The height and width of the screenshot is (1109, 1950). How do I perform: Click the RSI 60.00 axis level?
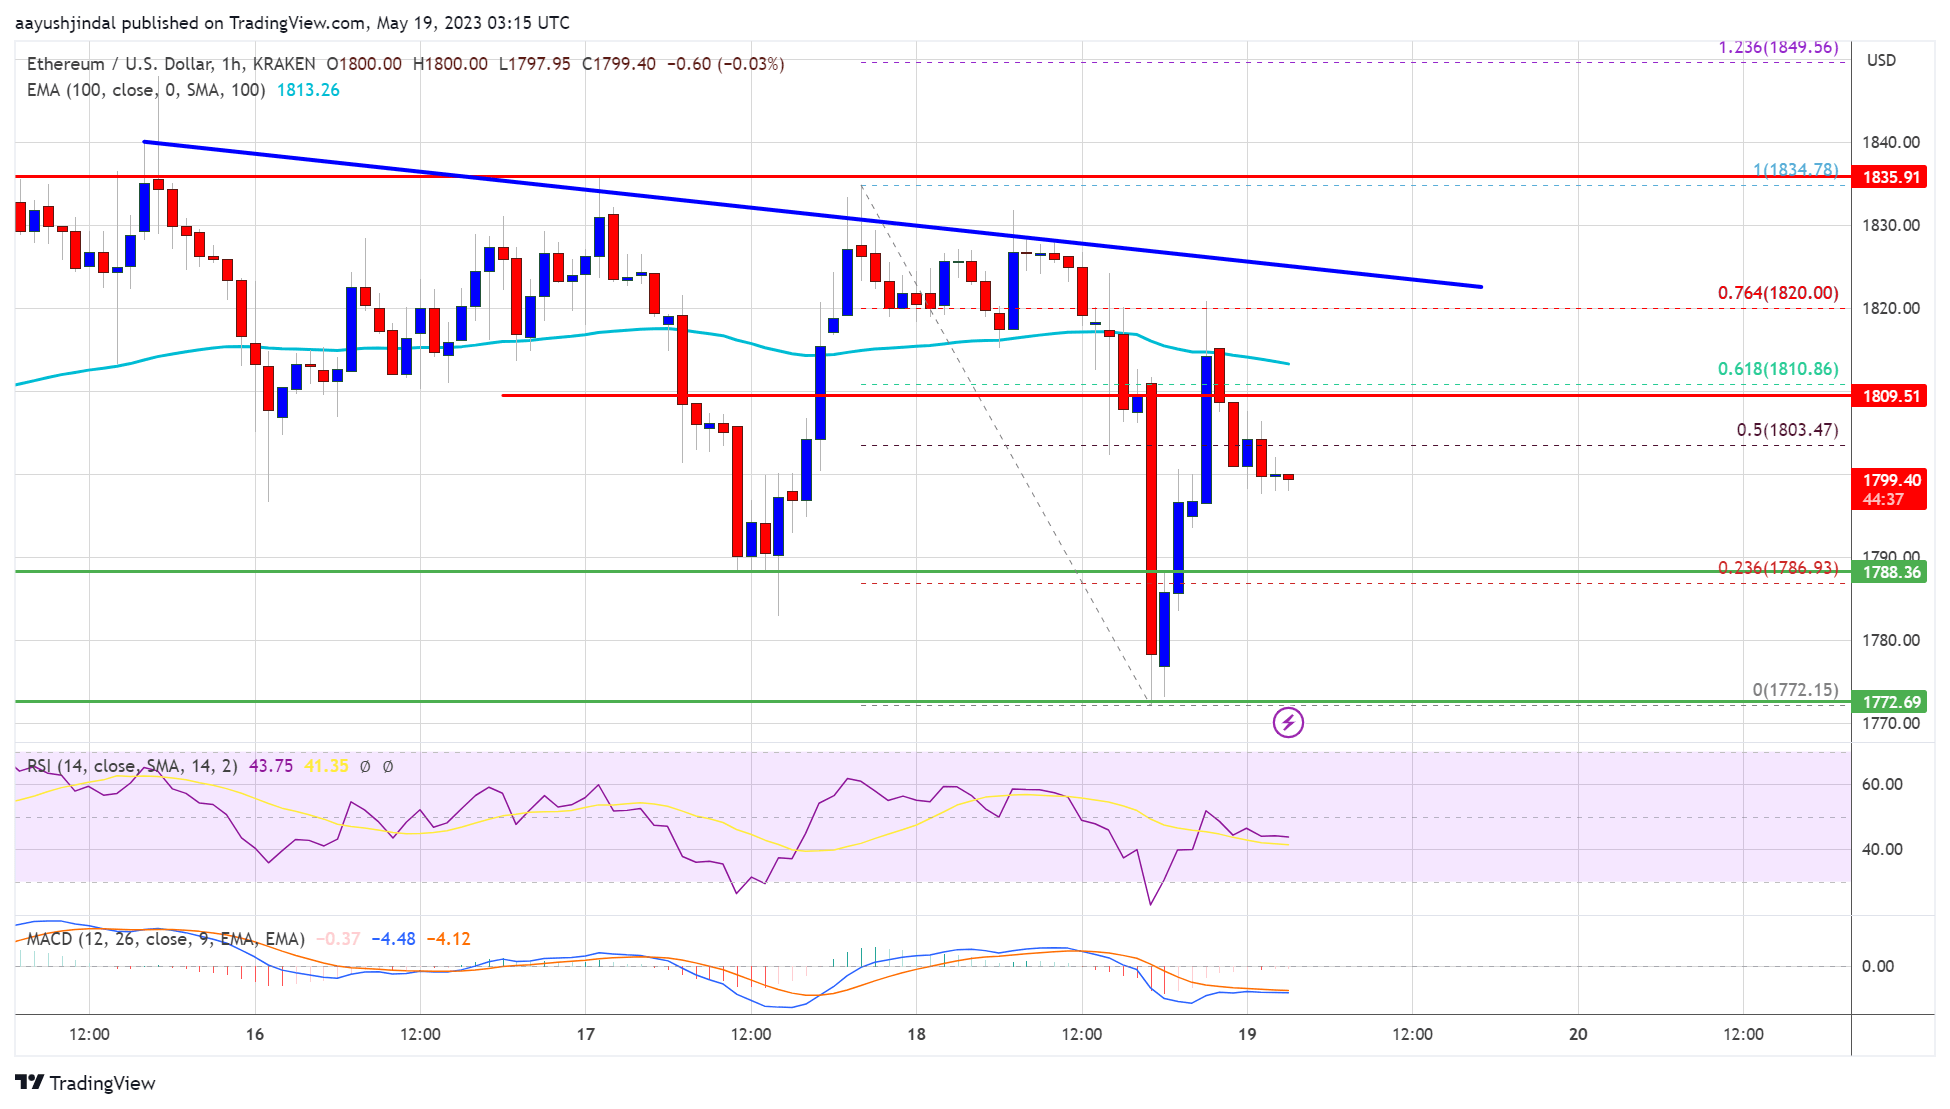click(x=1882, y=784)
